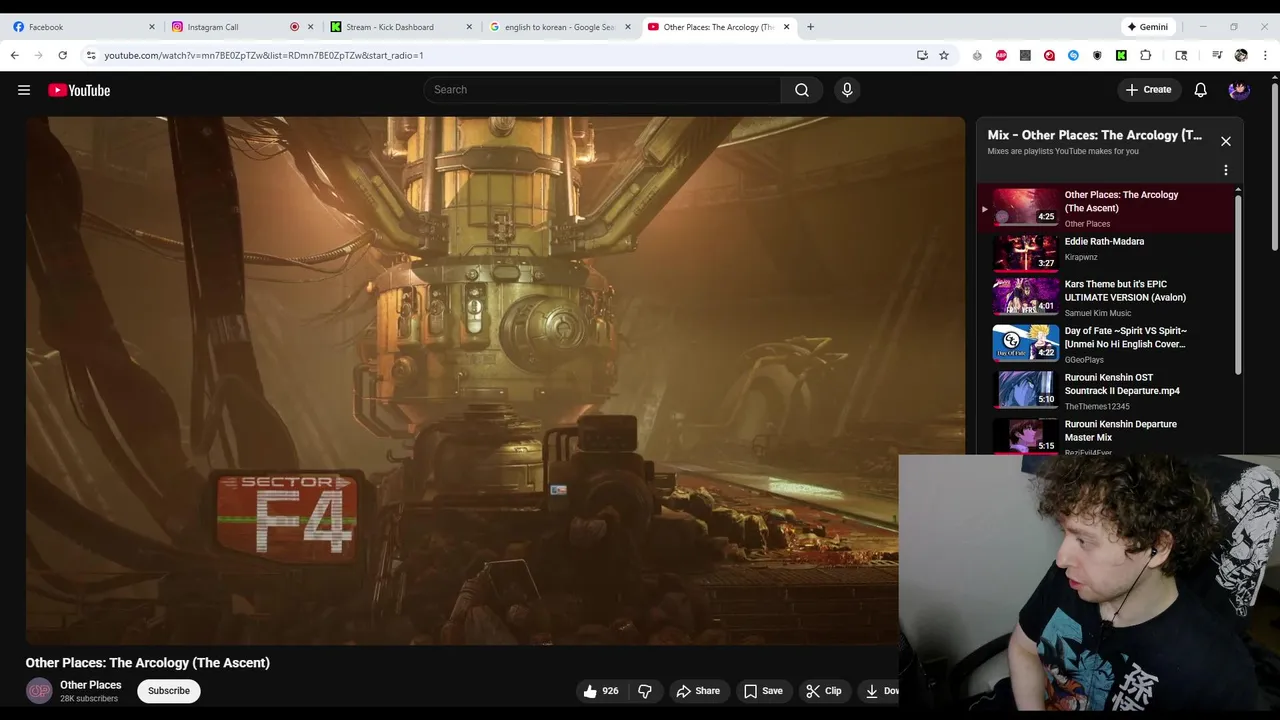Click current playing item Other Places: The Arcology
The width and height of the screenshot is (1280, 720).
pyautogui.click(x=1104, y=208)
